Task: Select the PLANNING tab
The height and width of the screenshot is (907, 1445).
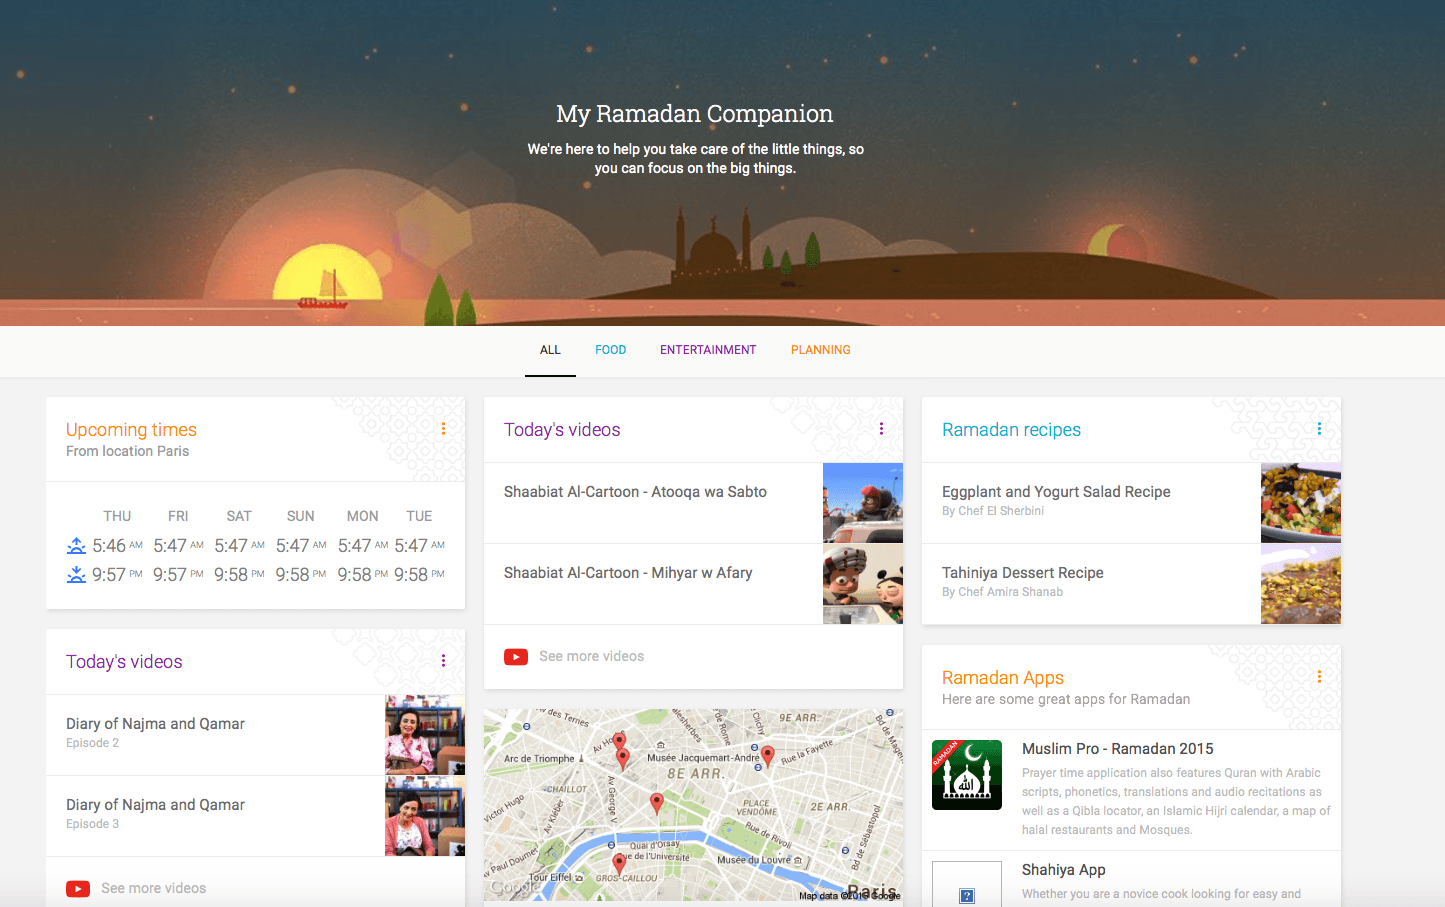Action: pyautogui.click(x=820, y=350)
